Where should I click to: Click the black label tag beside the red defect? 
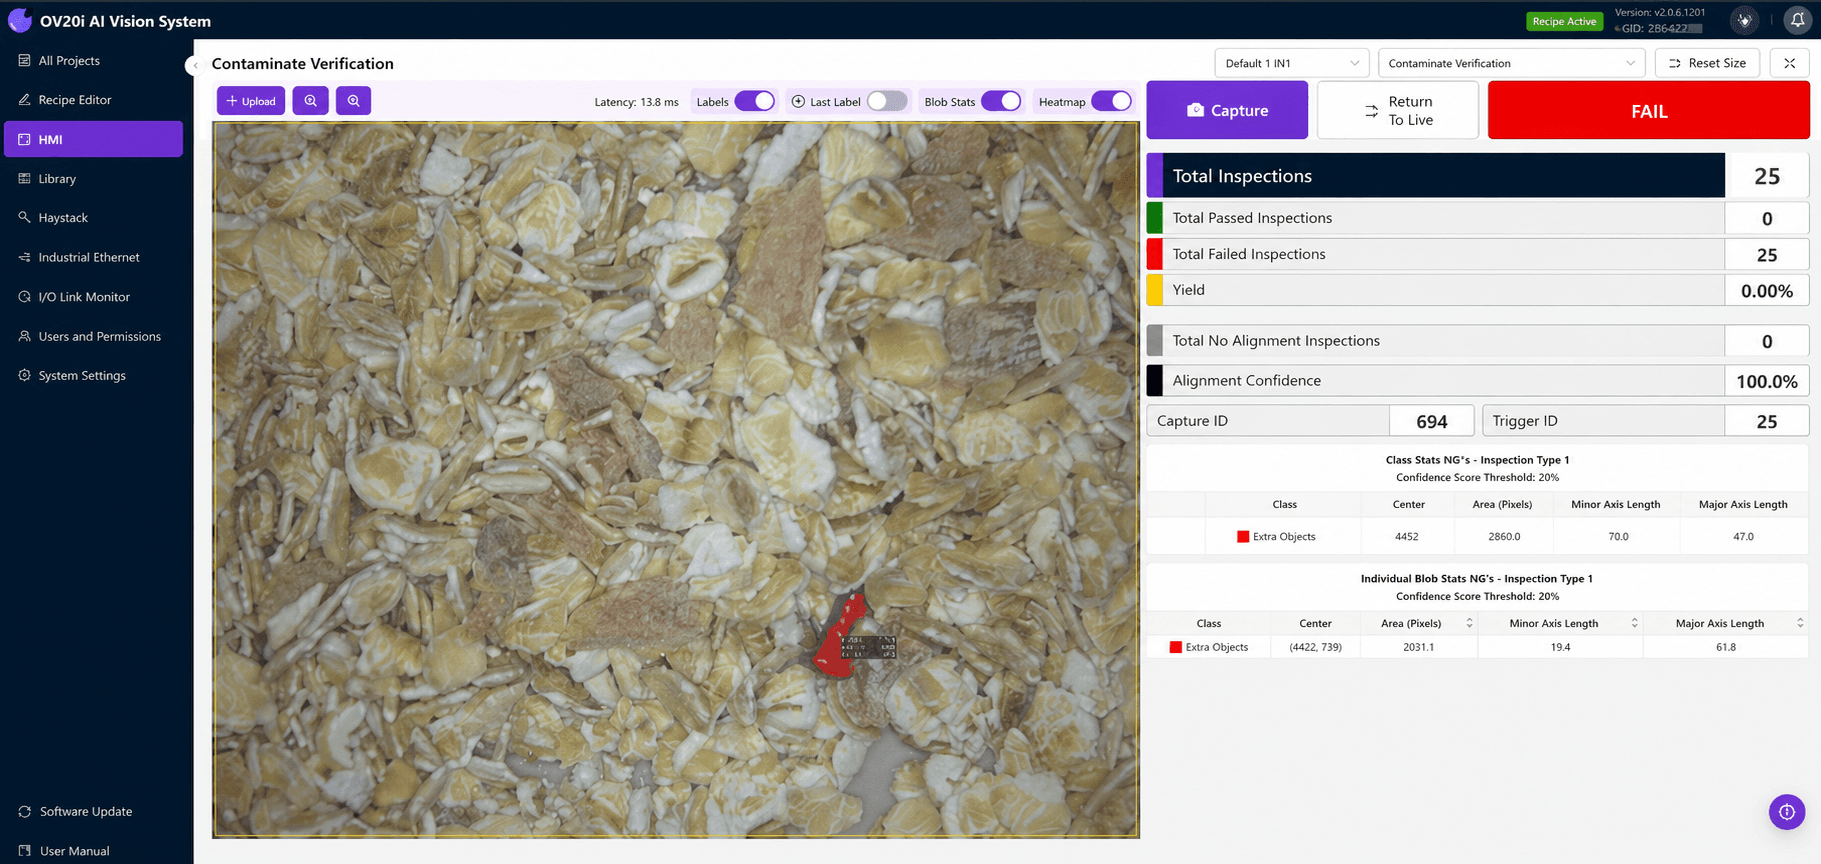[x=869, y=646]
